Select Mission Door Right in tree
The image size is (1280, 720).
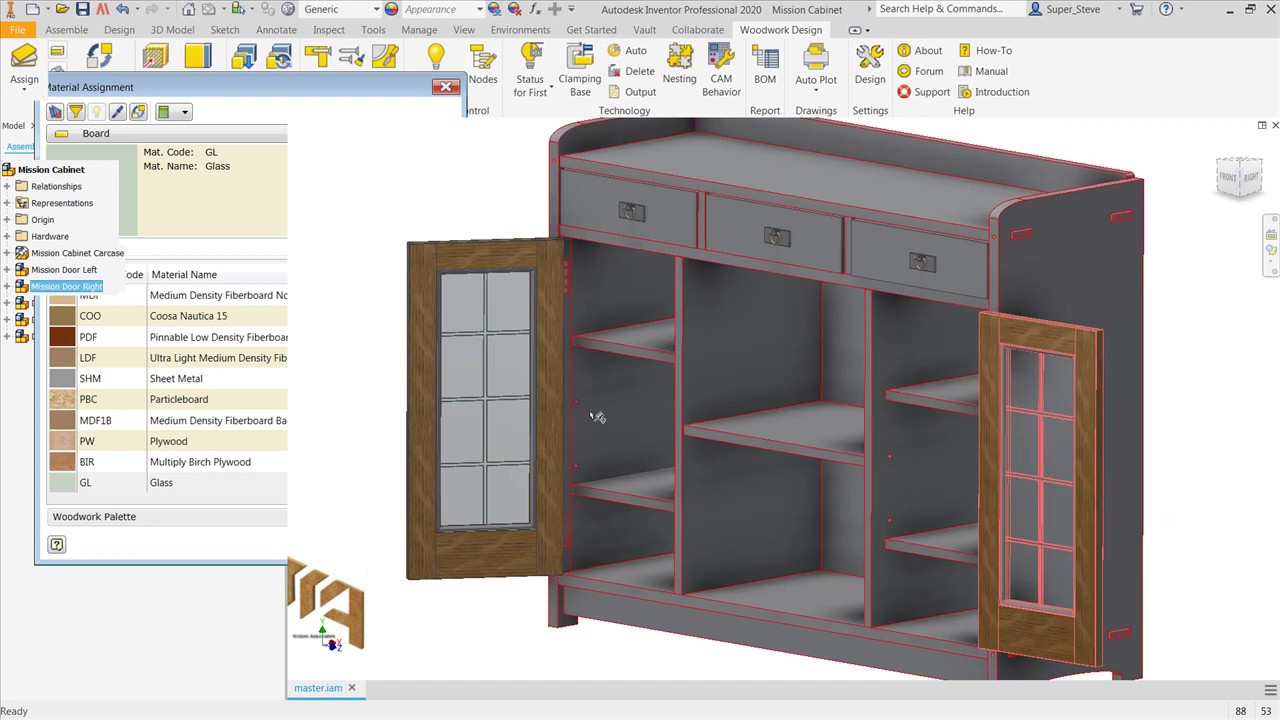[66, 286]
